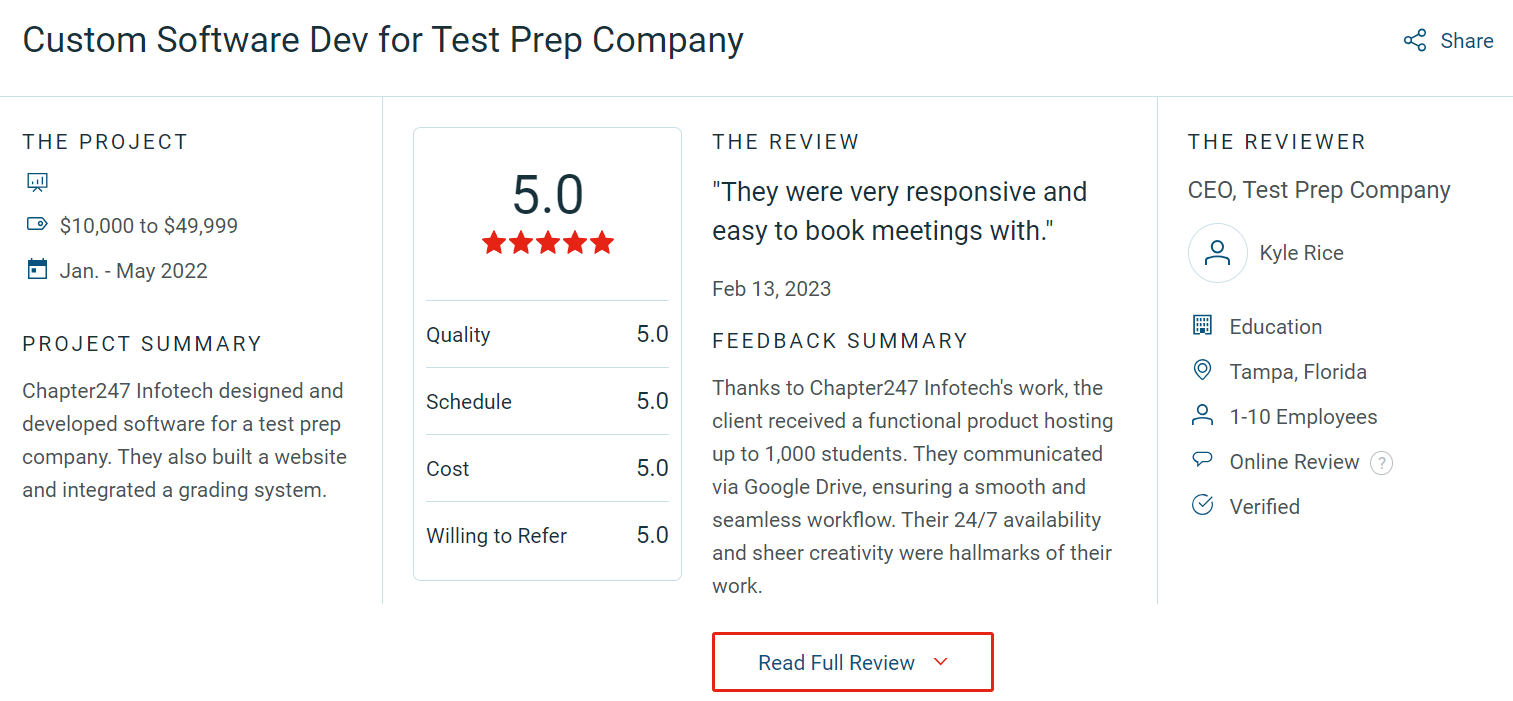Screen dimensions: 1513x701
Task: Click the Education industry building icon
Action: (1202, 326)
